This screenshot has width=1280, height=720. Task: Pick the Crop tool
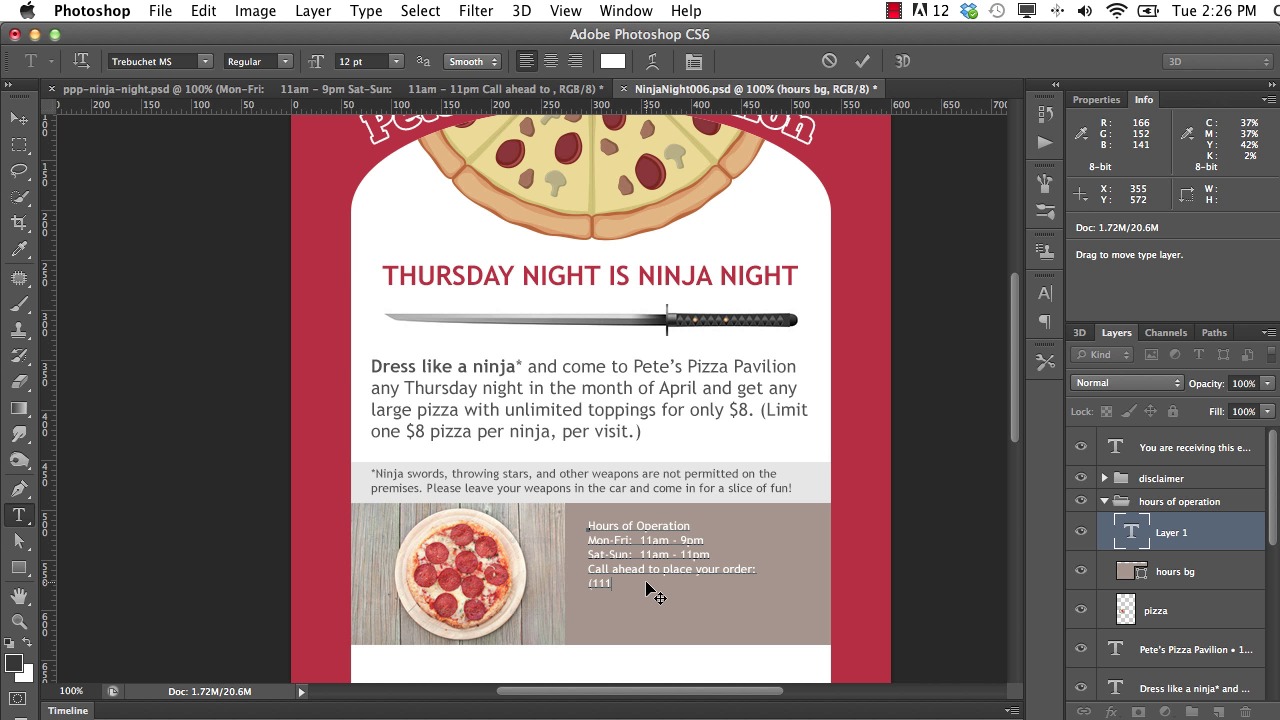[x=19, y=223]
